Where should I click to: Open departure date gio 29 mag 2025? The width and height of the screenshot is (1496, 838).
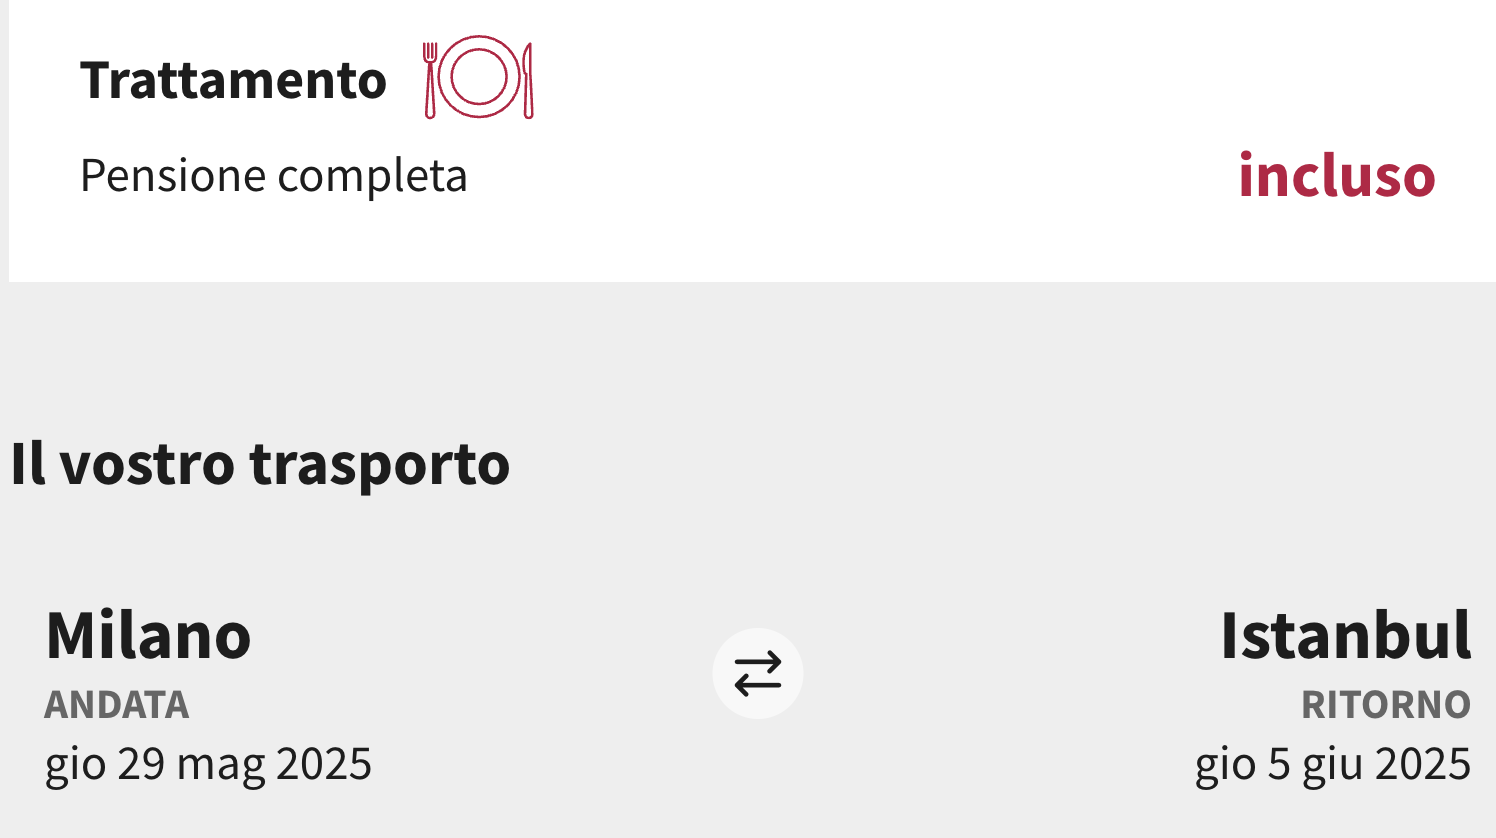tap(208, 765)
